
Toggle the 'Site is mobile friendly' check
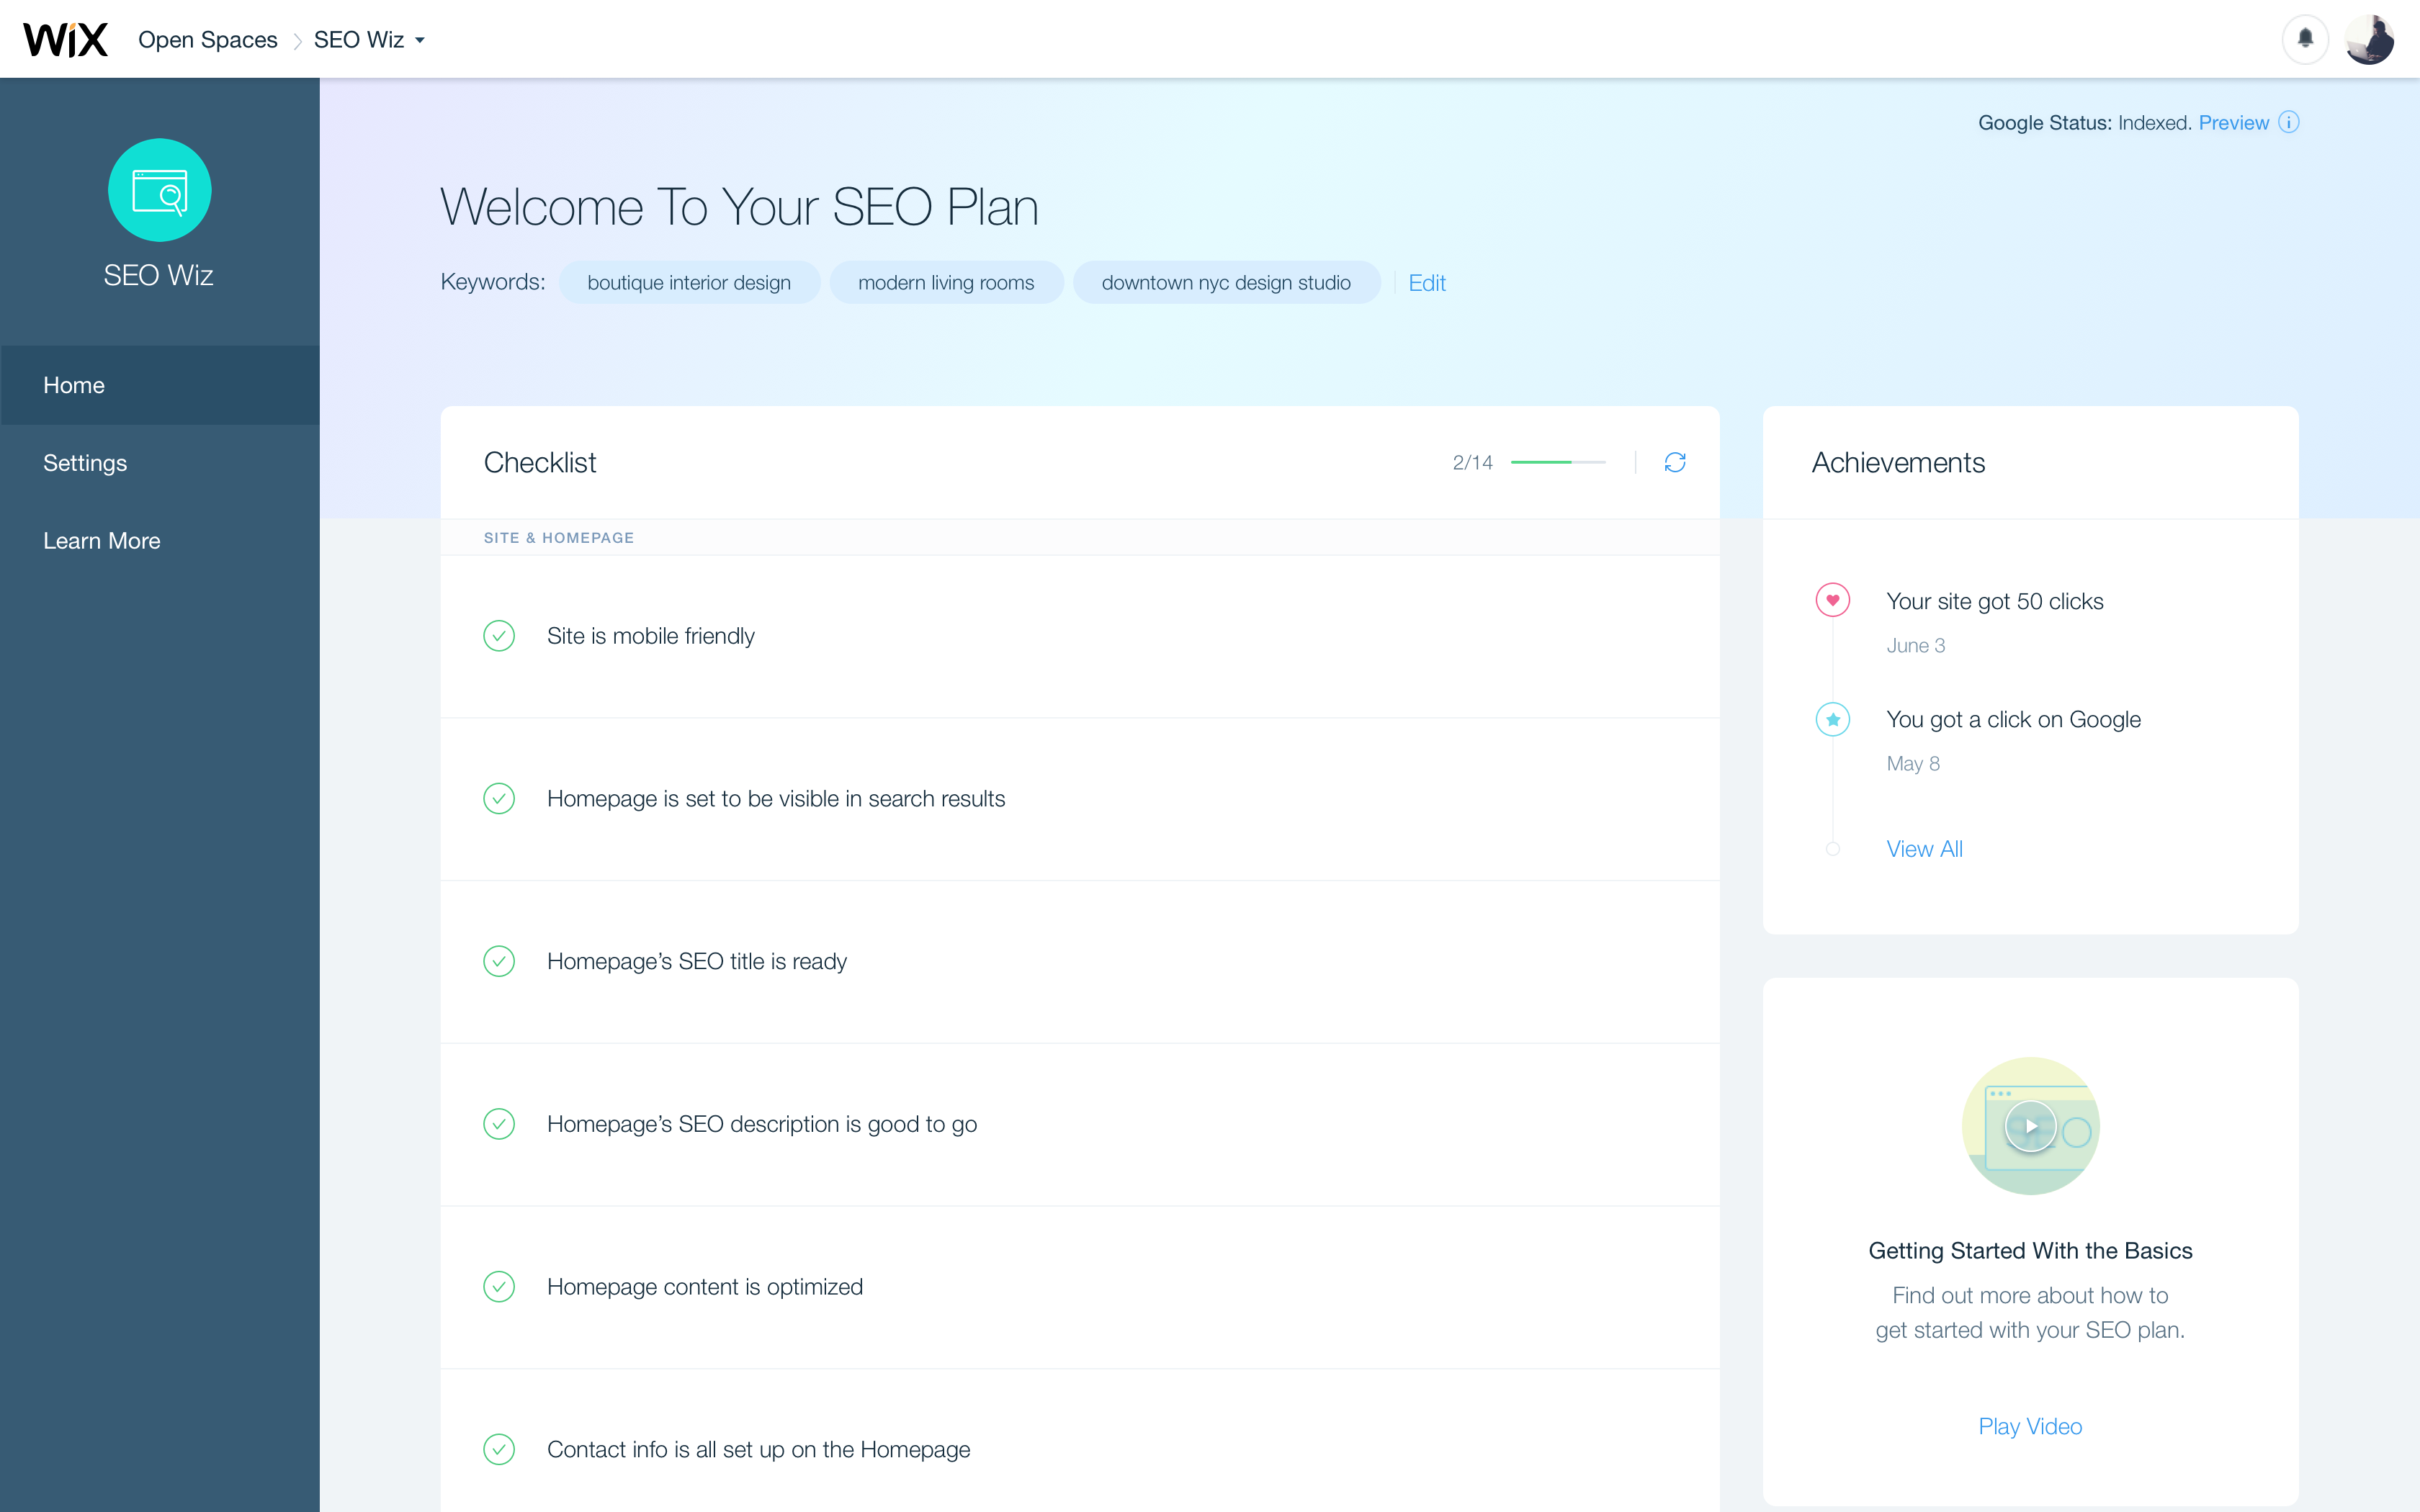coord(499,636)
